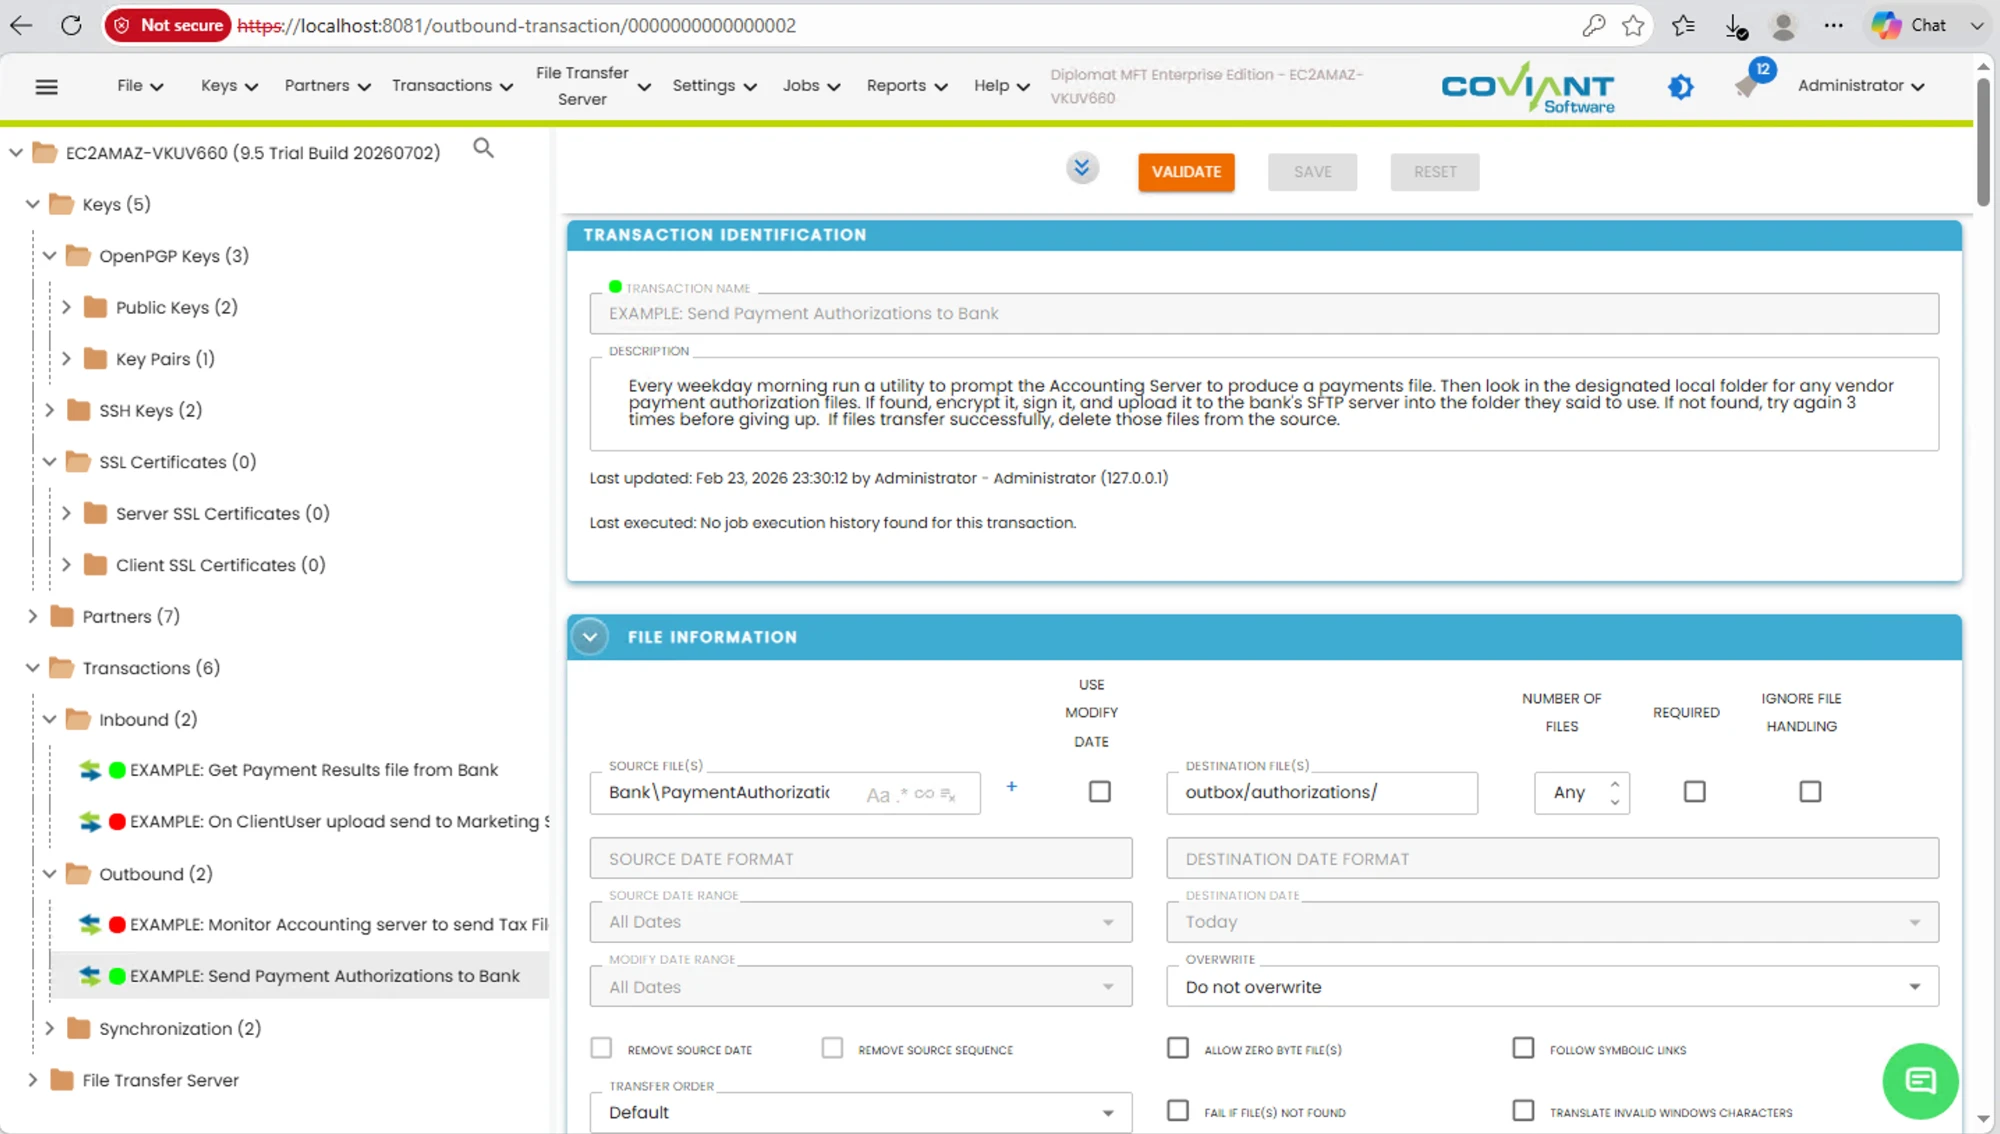2000x1134 pixels.
Task: Collapse the File Information section chevron
Action: tap(590, 637)
